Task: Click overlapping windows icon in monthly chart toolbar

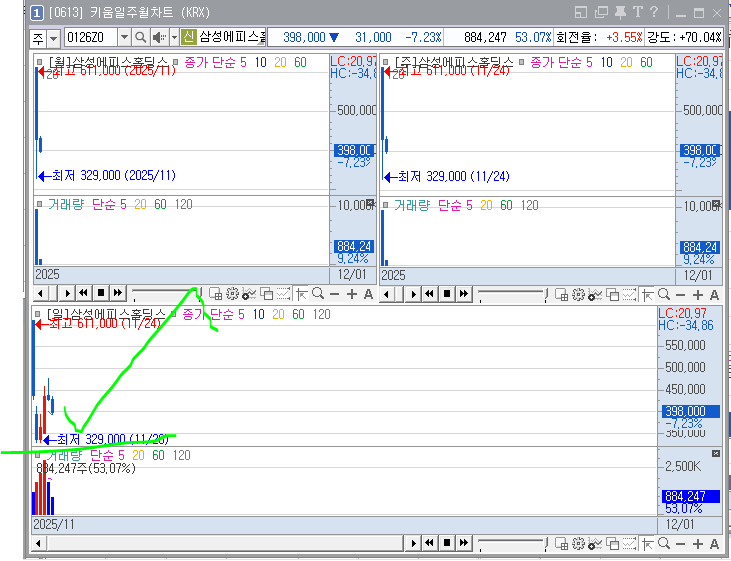Action: pyautogui.click(x=266, y=294)
